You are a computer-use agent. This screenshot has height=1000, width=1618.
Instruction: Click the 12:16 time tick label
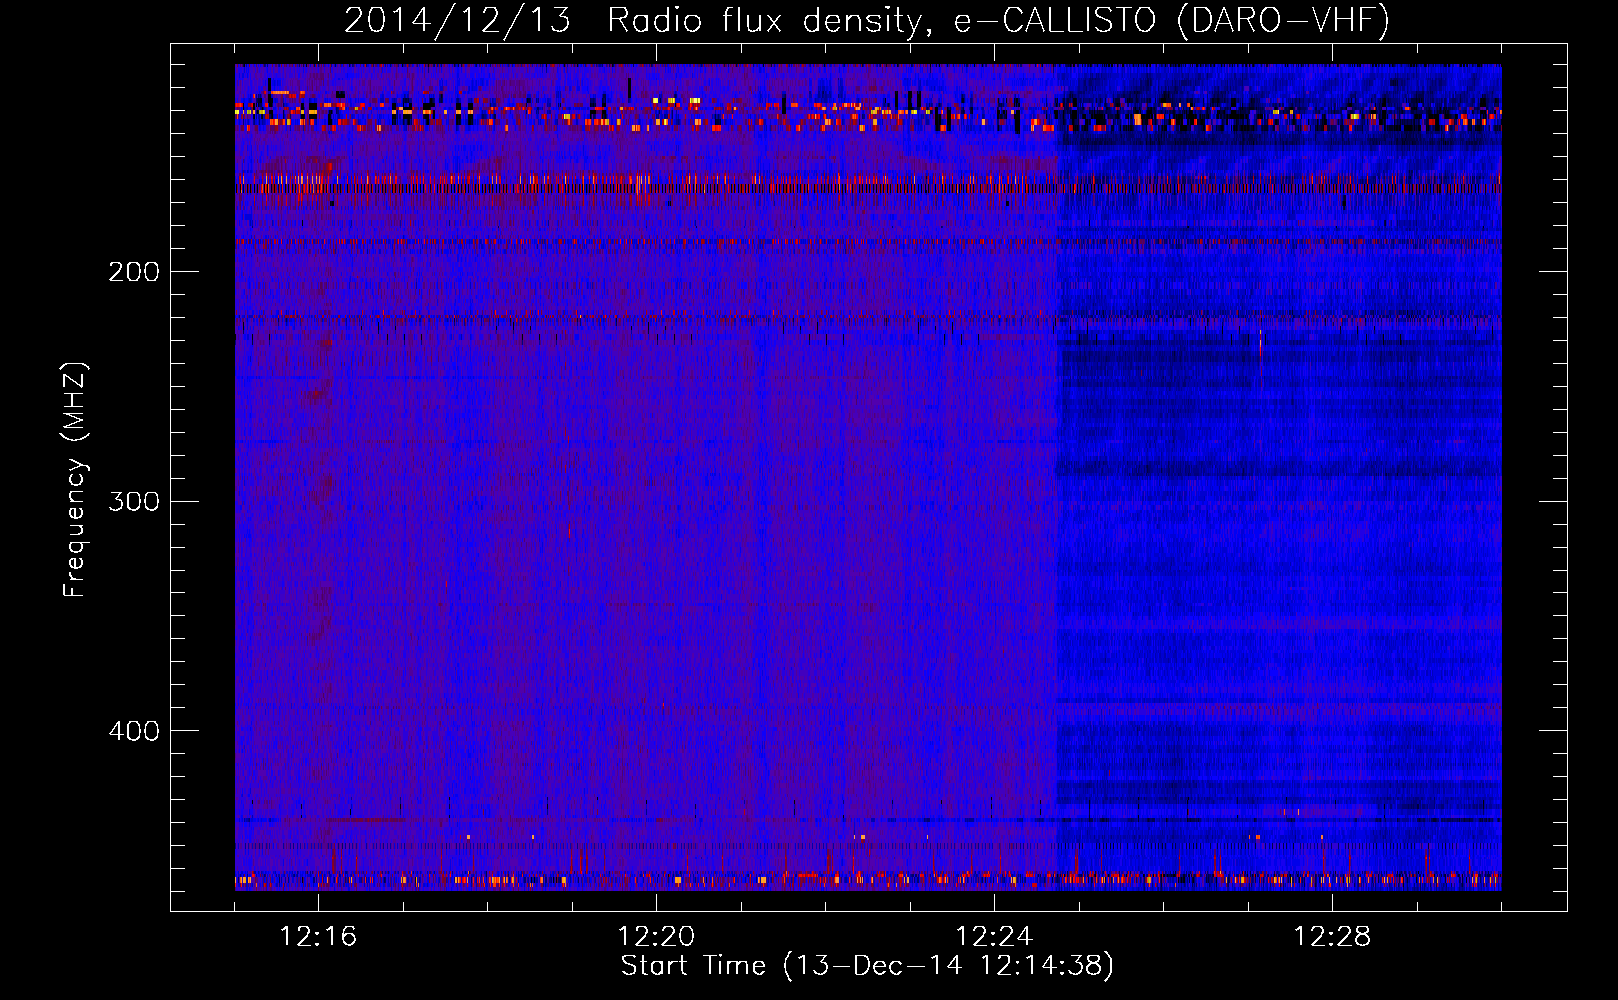(x=318, y=937)
